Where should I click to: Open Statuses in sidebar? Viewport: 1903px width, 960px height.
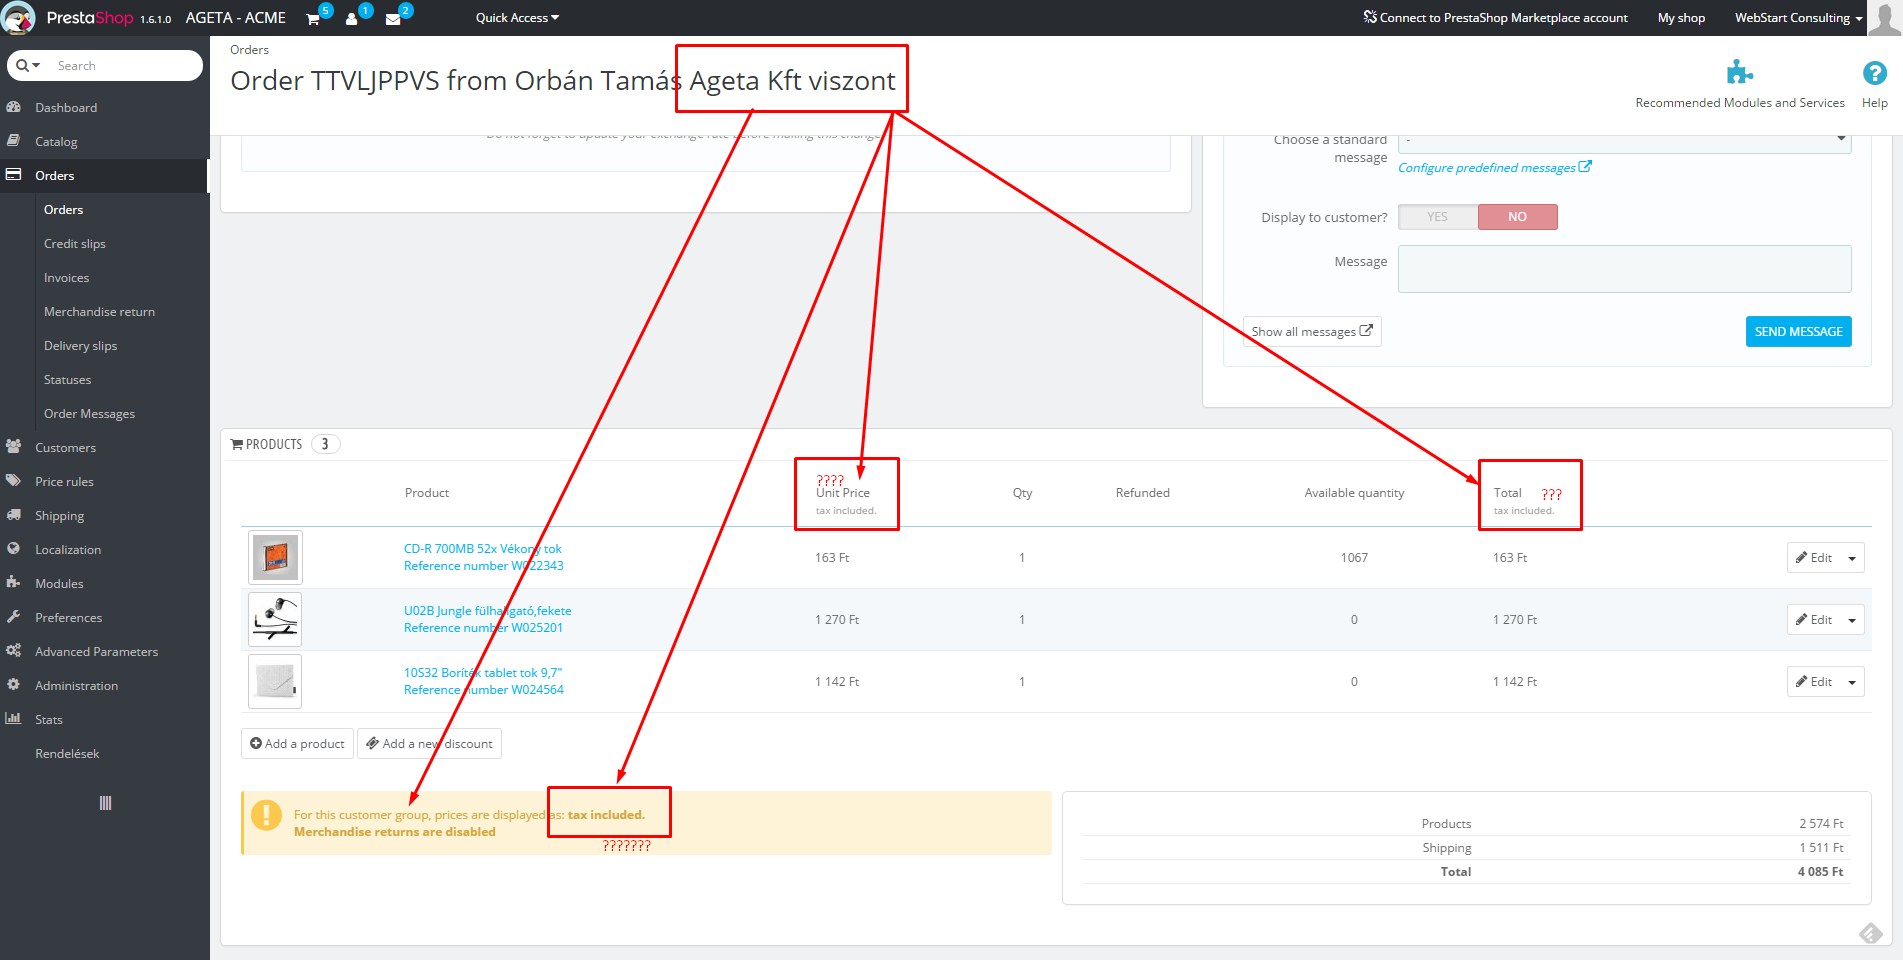[67, 380]
